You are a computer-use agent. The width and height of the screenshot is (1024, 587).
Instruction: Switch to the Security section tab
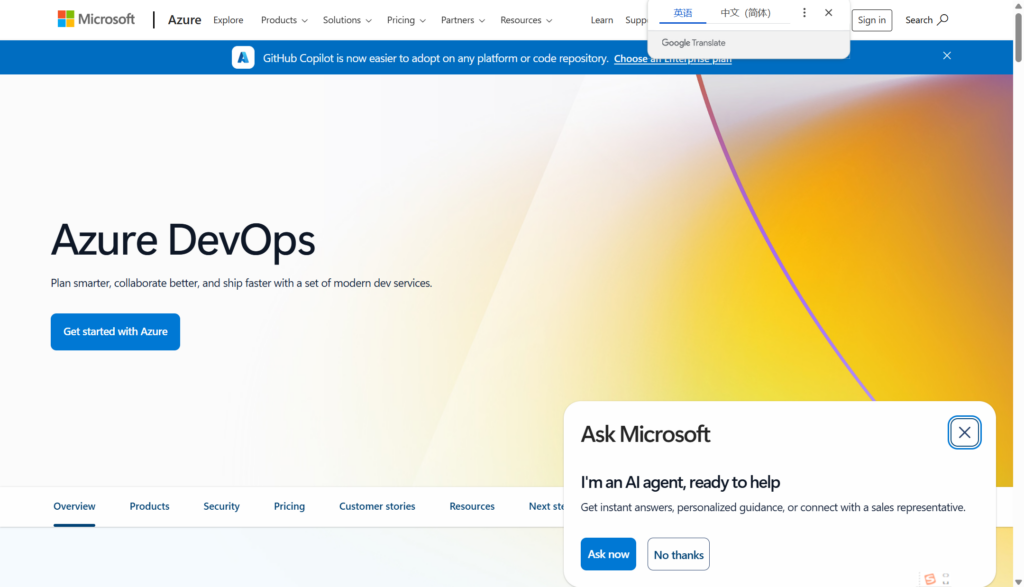tap(221, 506)
